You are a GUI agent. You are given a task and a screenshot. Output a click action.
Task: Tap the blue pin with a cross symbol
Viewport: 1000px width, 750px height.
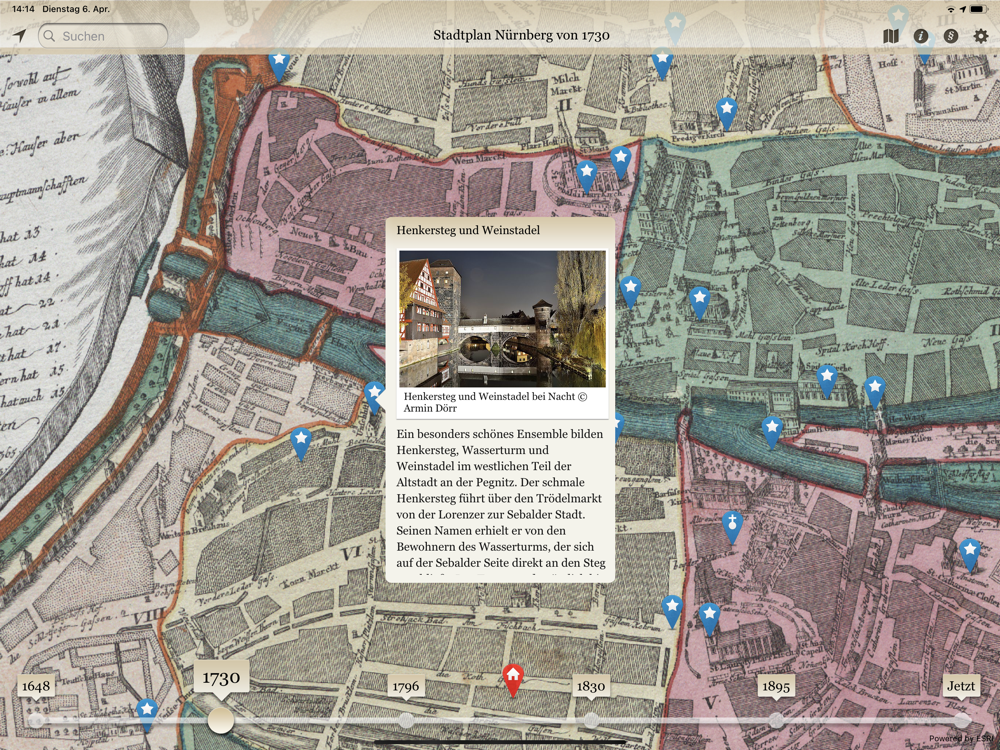pos(733,527)
